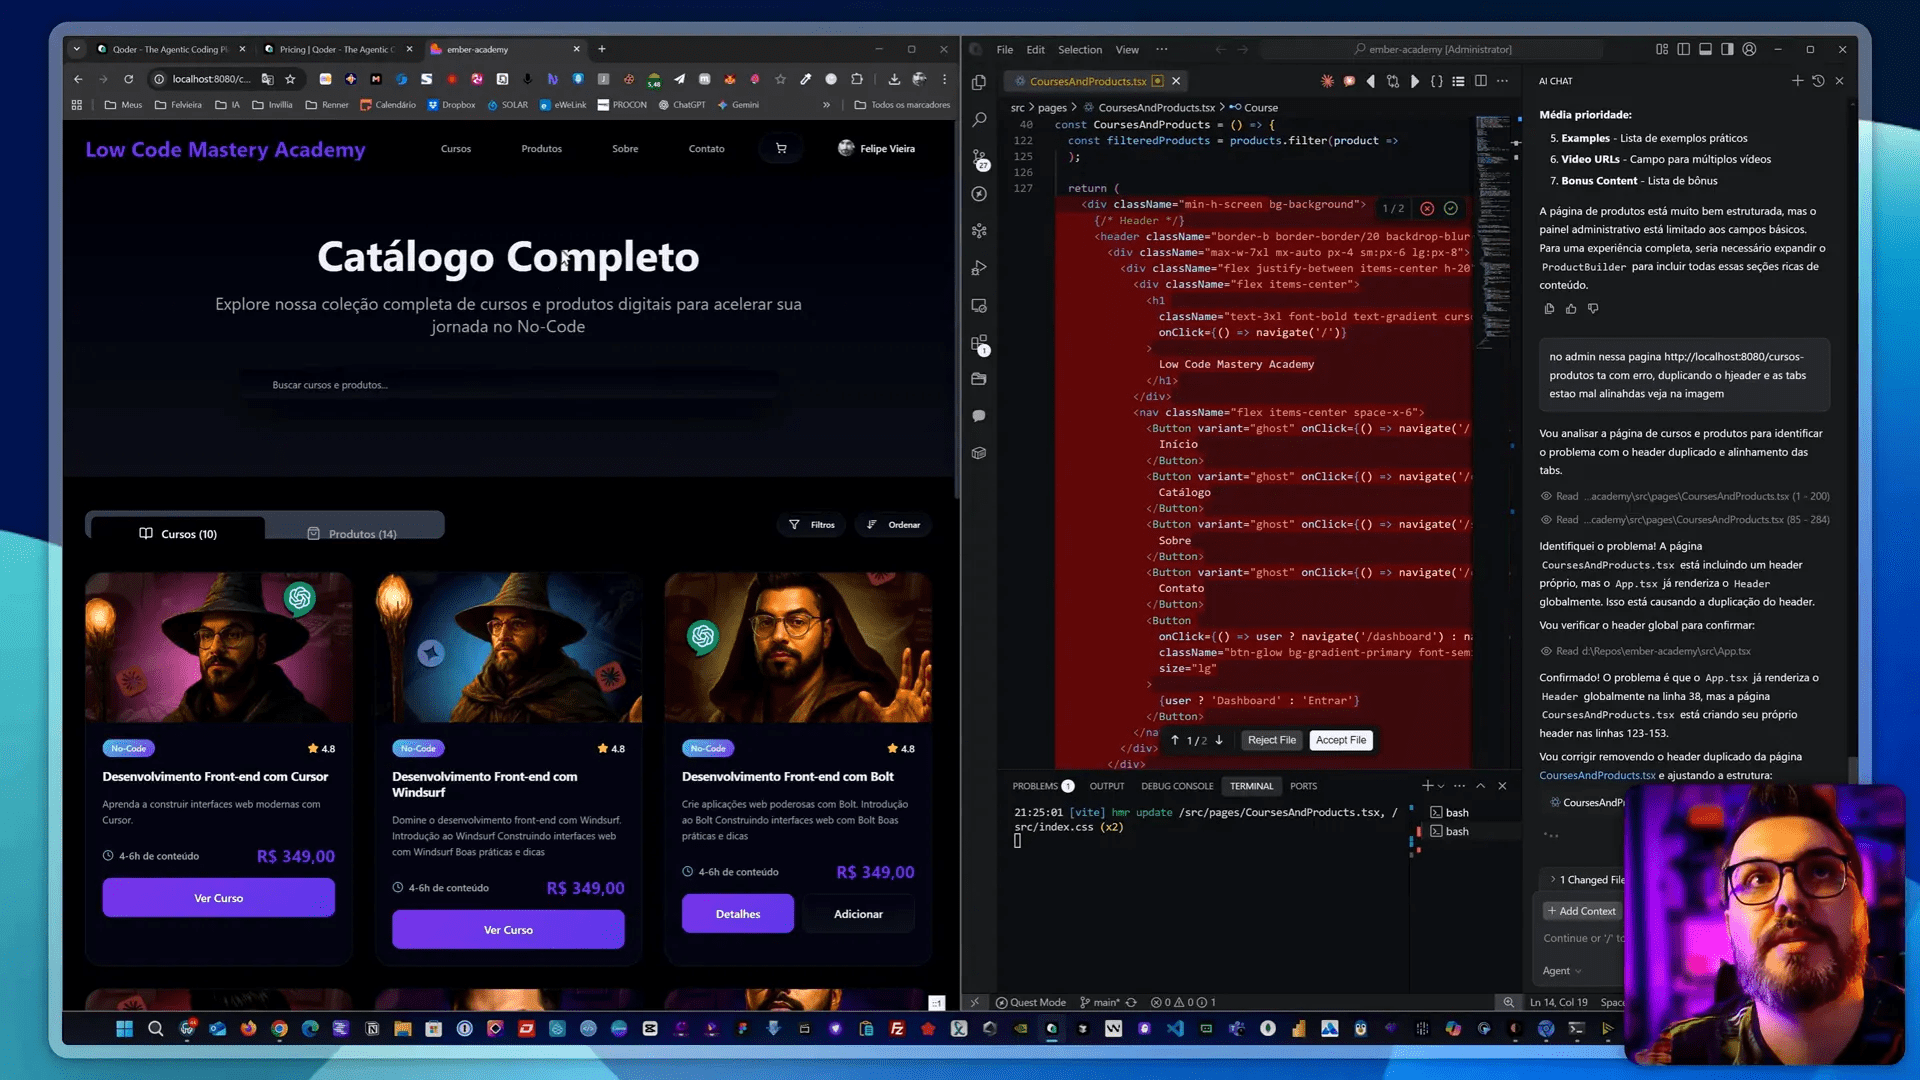
Task: Copy the AI chat response
Action: click(x=1549, y=309)
